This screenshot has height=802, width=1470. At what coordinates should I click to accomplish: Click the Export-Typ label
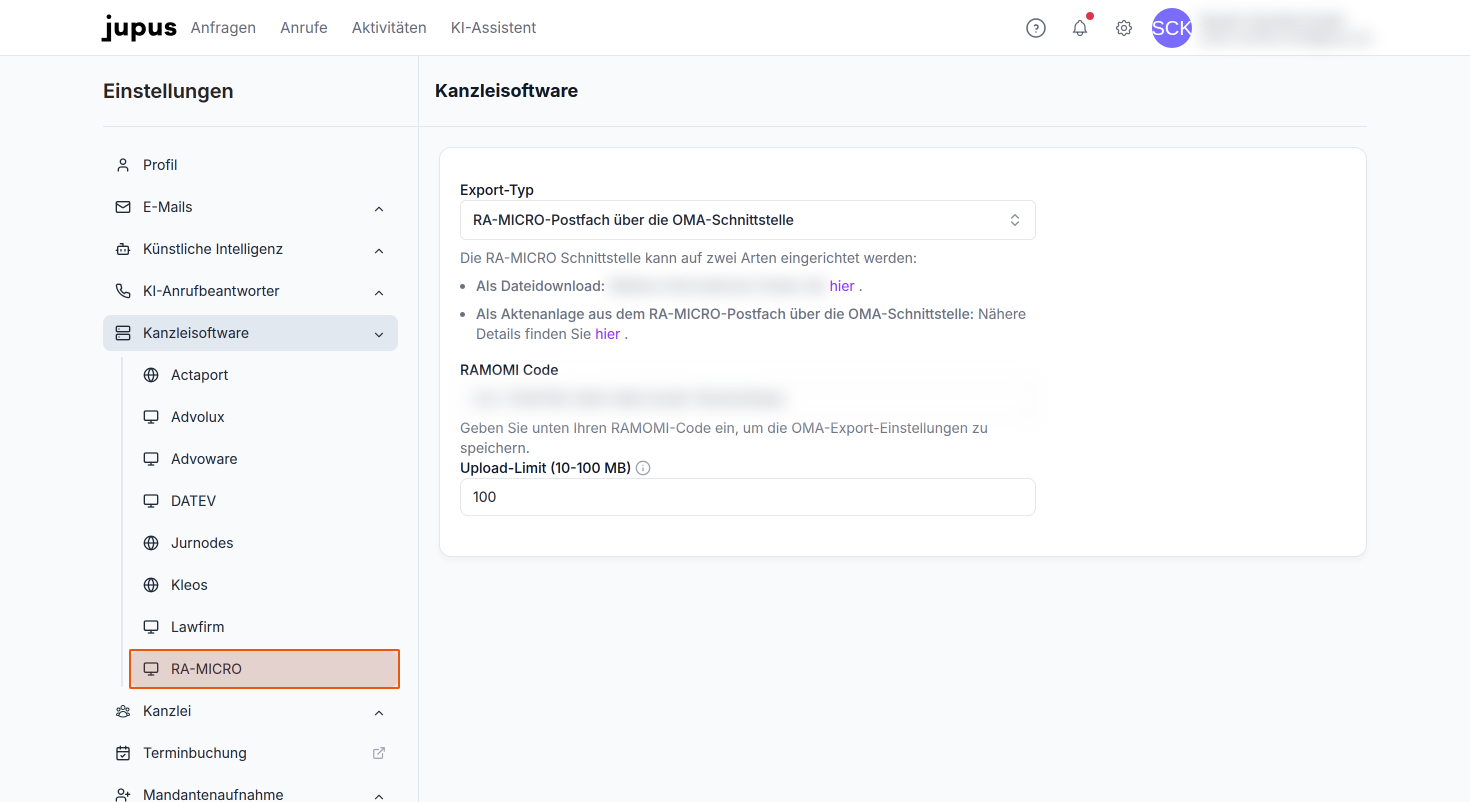[497, 190]
